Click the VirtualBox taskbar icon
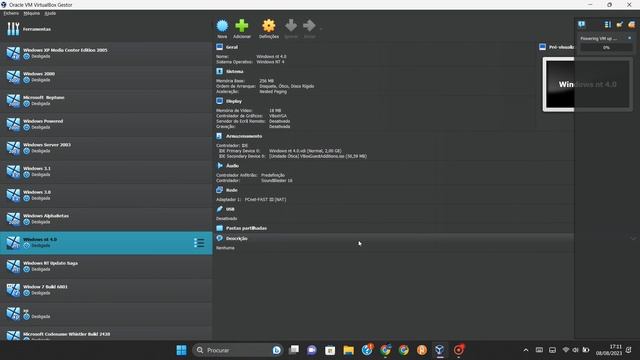The height and width of the screenshot is (360, 640). click(440, 350)
